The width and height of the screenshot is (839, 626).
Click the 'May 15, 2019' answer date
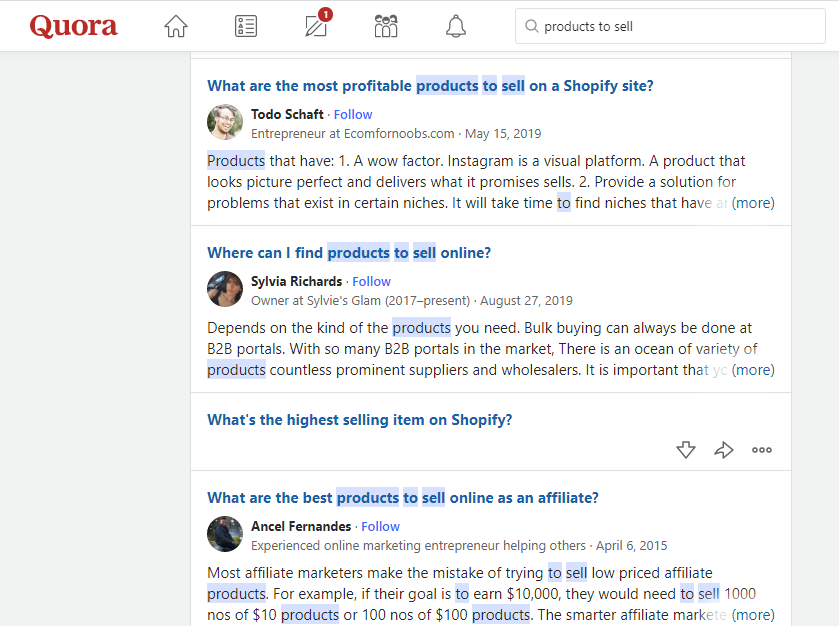[503, 134]
